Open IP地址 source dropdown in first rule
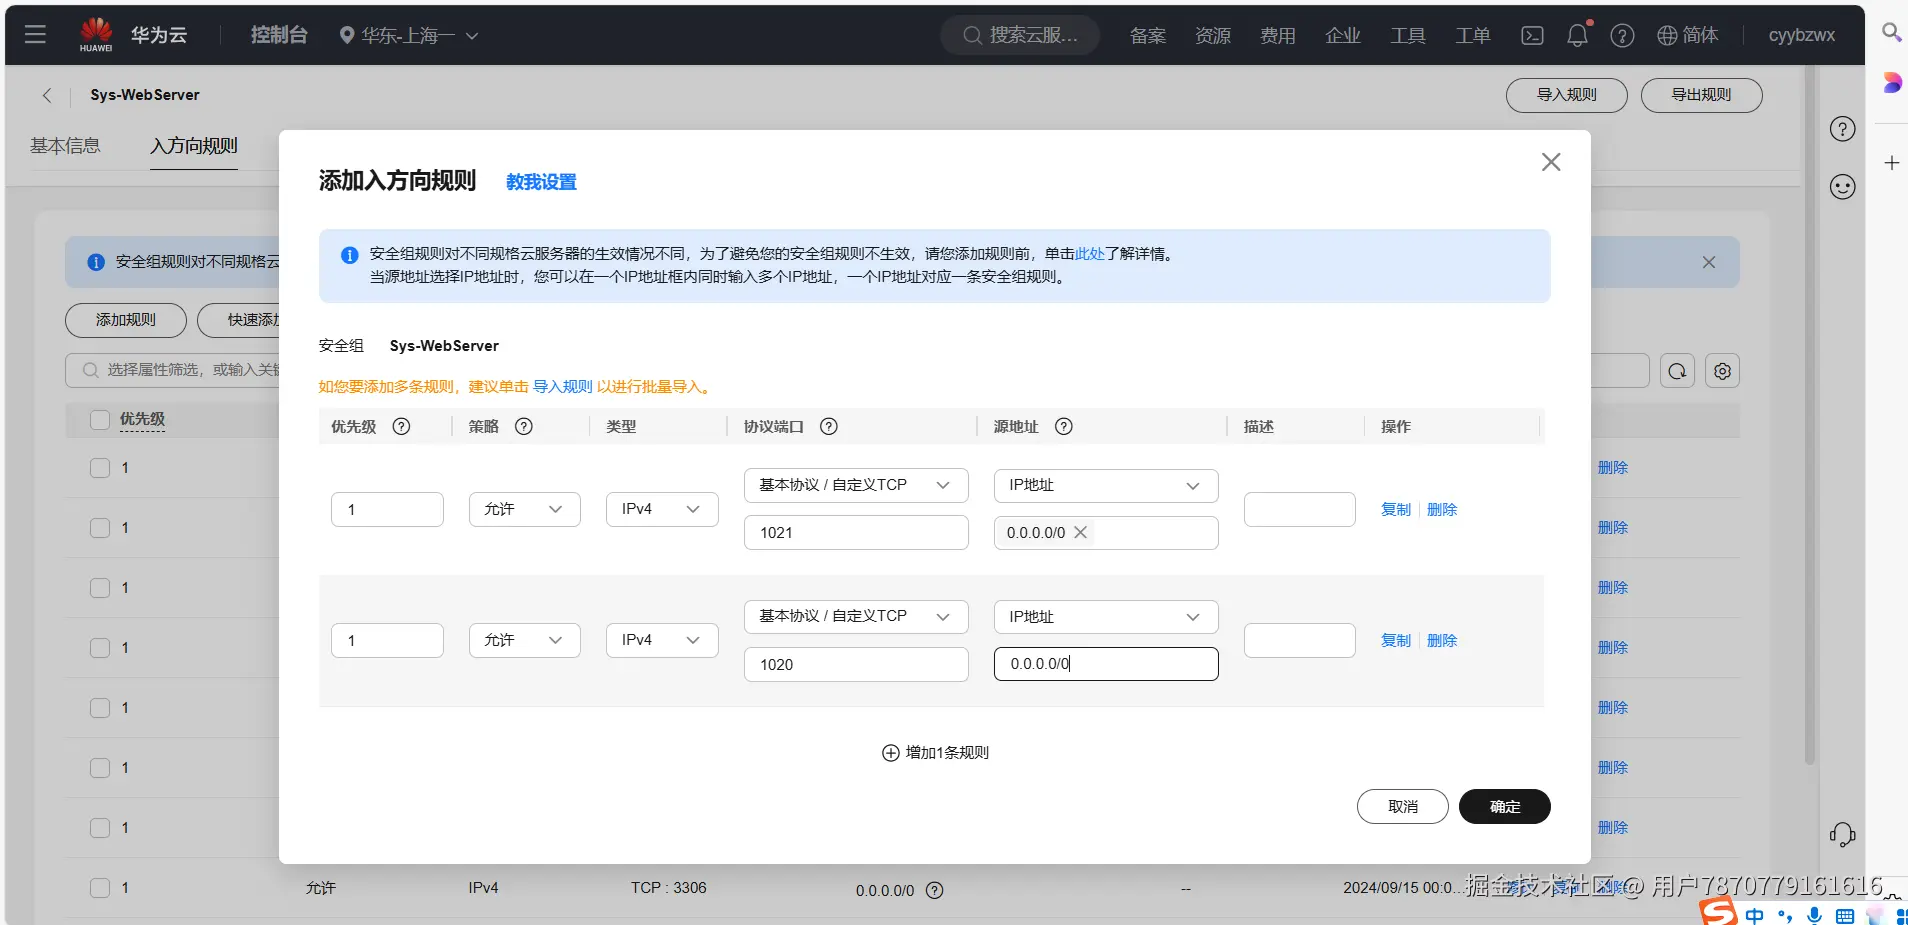This screenshot has height=925, width=1908. point(1106,485)
